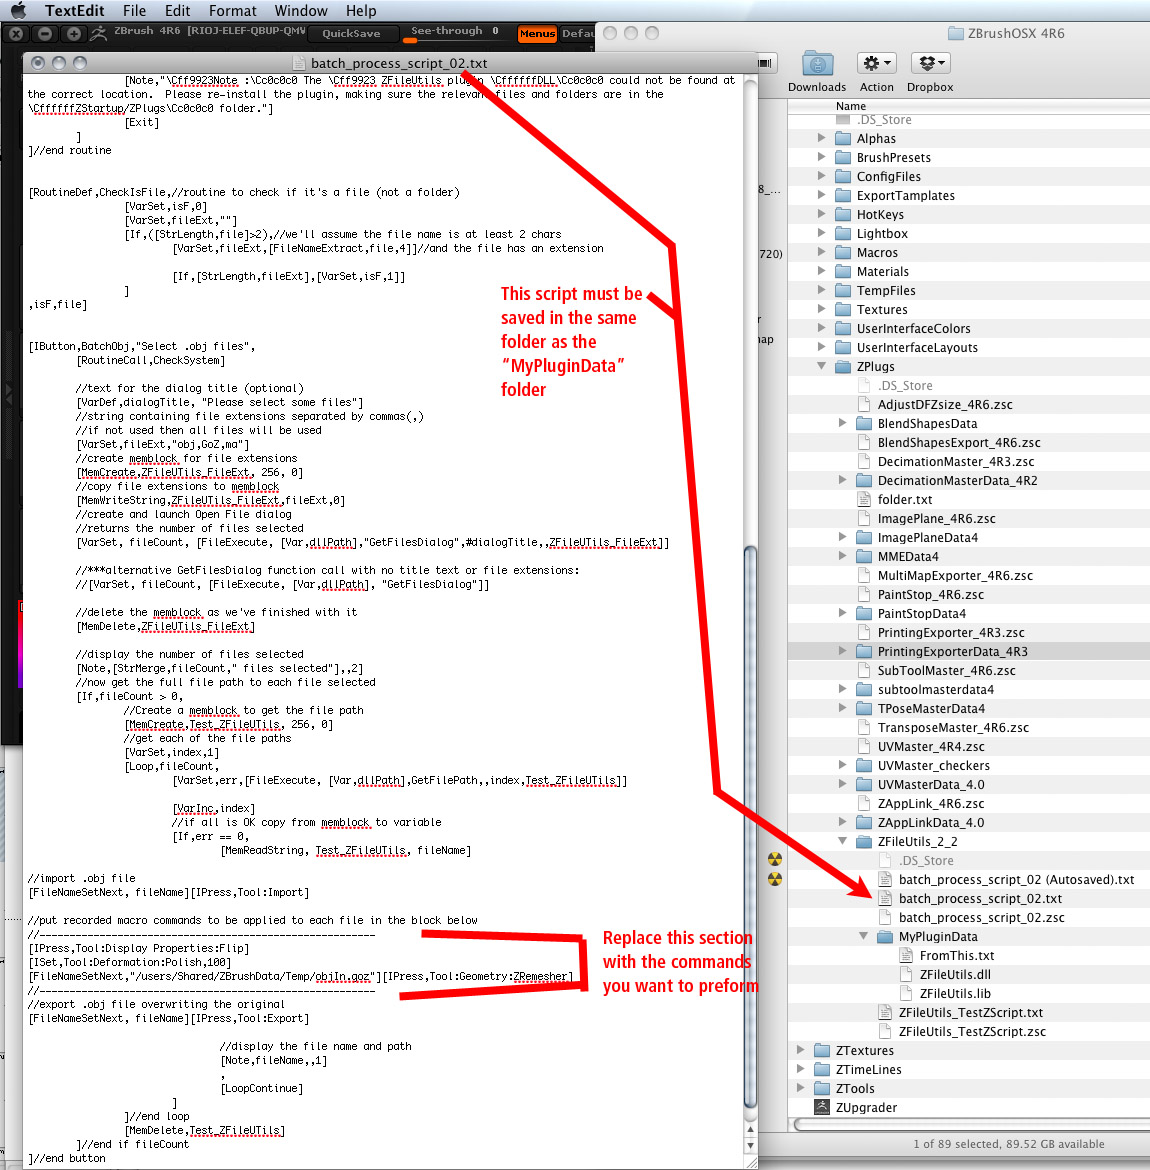Click the Name column header in Finder

pyautogui.click(x=851, y=106)
